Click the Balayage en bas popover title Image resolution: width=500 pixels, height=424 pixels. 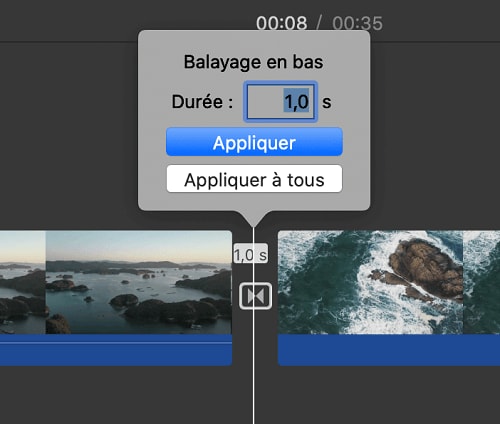point(253,62)
